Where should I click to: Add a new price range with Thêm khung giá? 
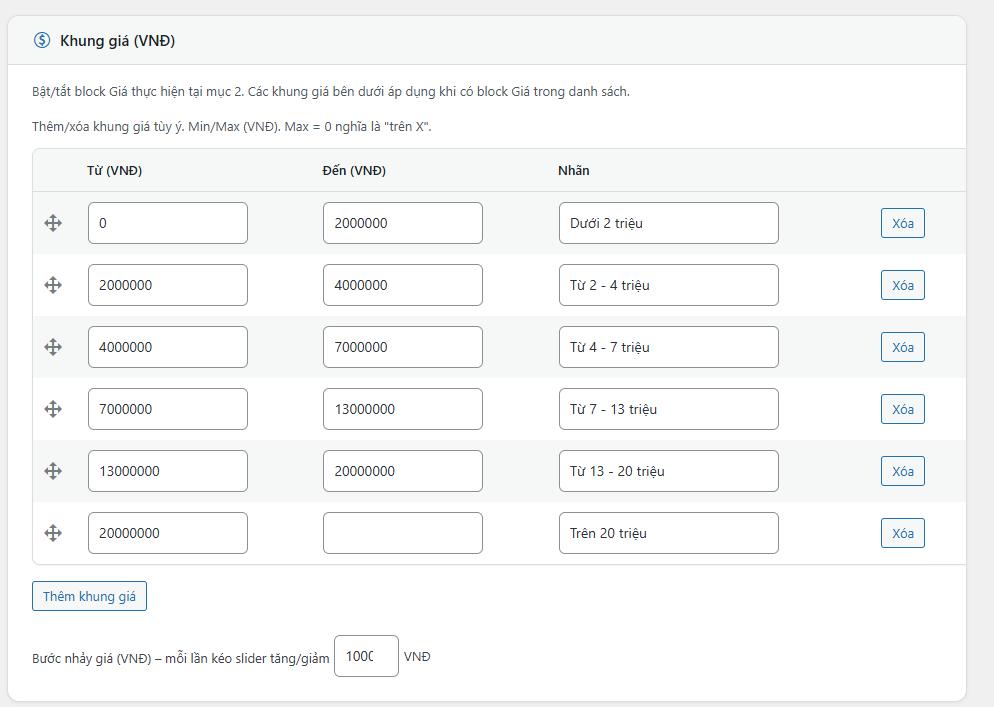pyautogui.click(x=89, y=596)
